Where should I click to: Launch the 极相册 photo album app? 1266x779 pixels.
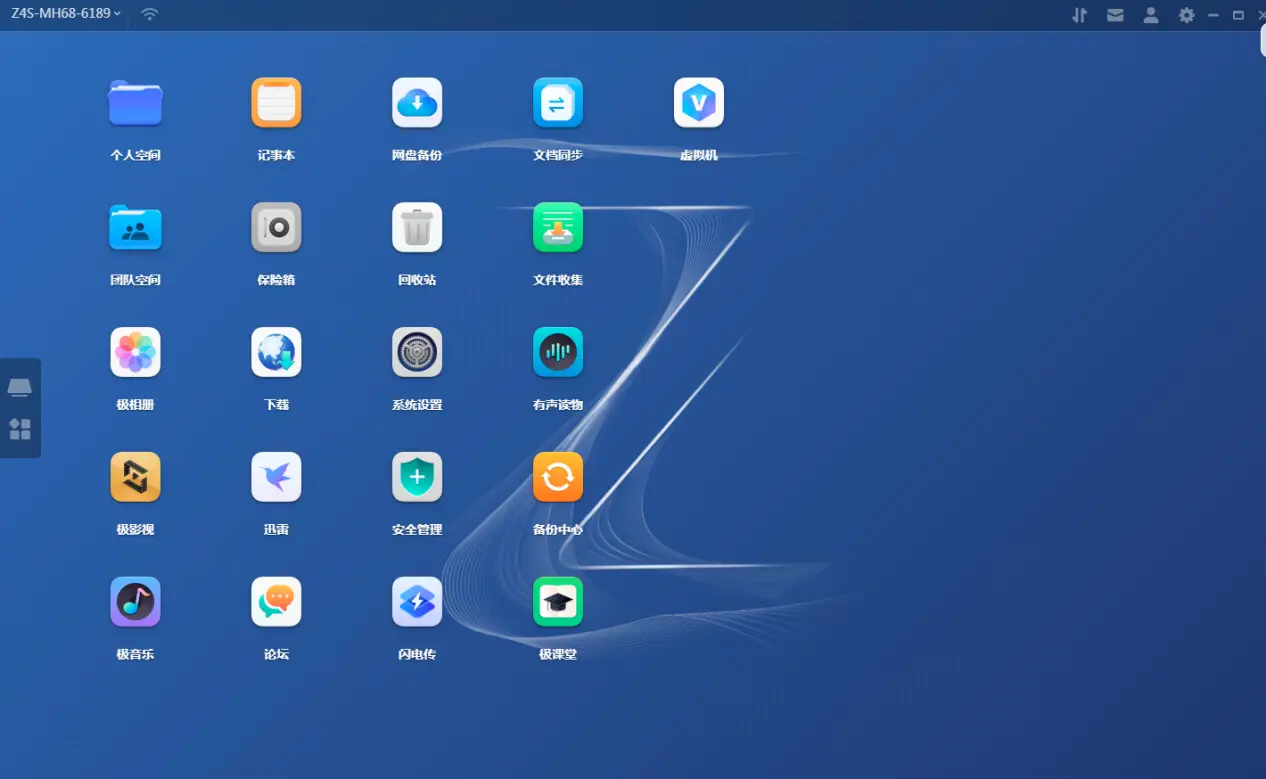click(x=135, y=353)
